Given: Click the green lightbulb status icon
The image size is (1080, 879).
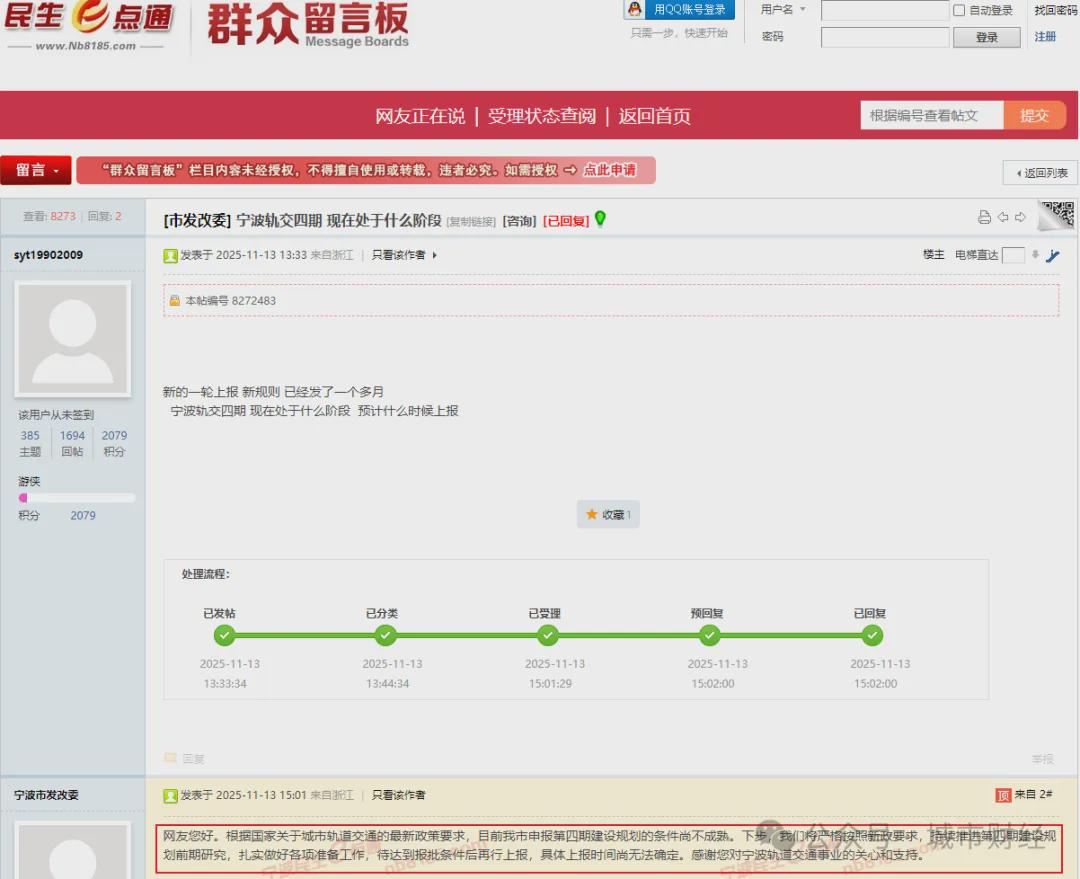Looking at the screenshot, I should click(600, 219).
